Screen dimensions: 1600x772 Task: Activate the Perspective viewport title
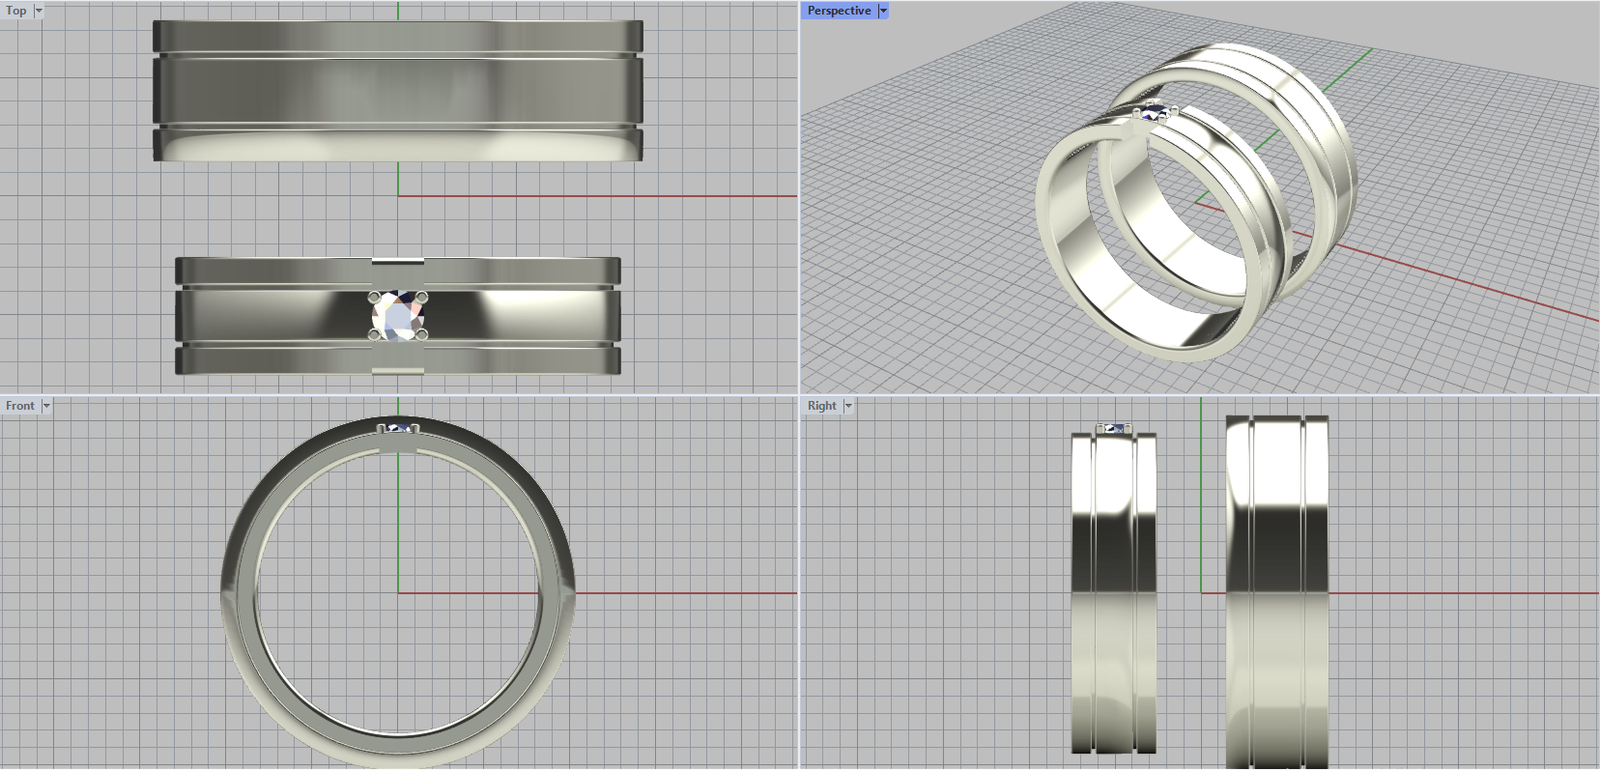(838, 11)
